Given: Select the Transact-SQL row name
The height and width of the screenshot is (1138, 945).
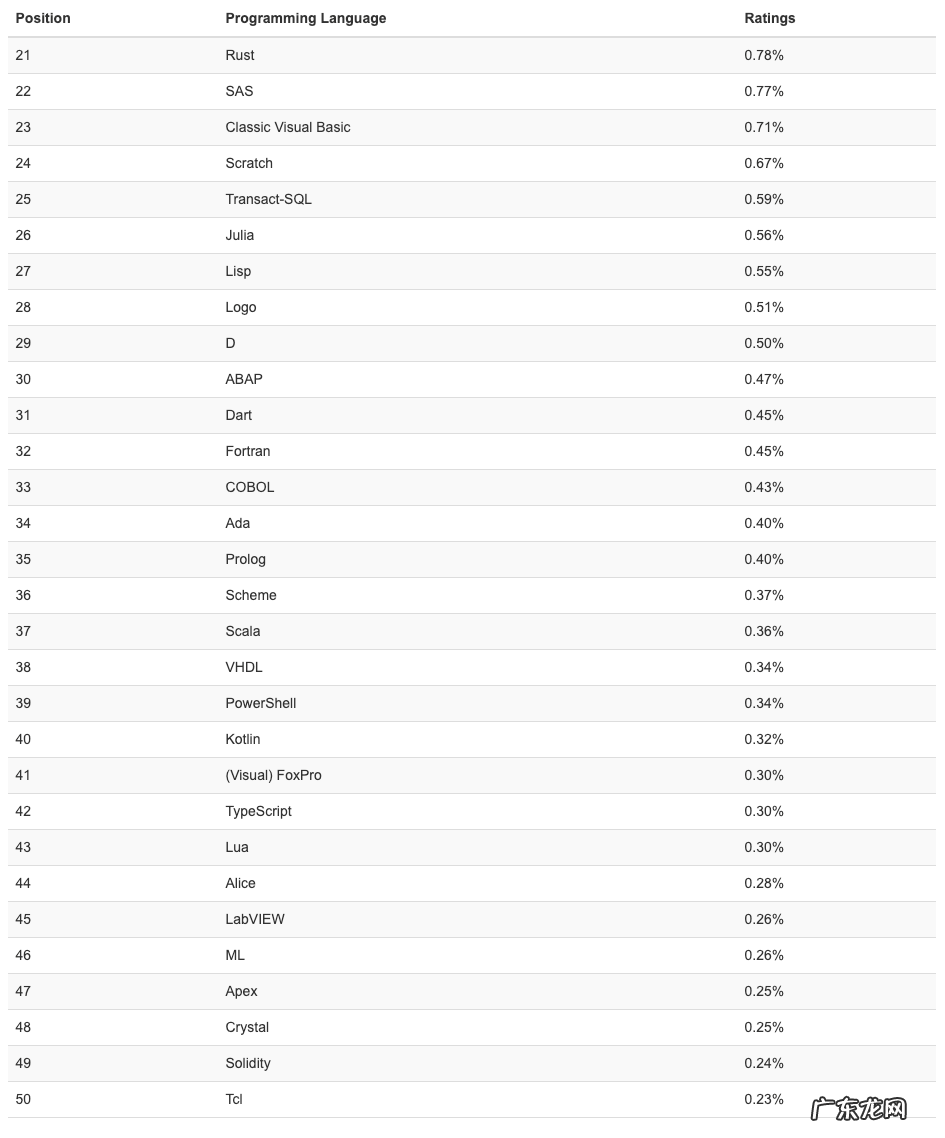Looking at the screenshot, I should [x=268, y=199].
